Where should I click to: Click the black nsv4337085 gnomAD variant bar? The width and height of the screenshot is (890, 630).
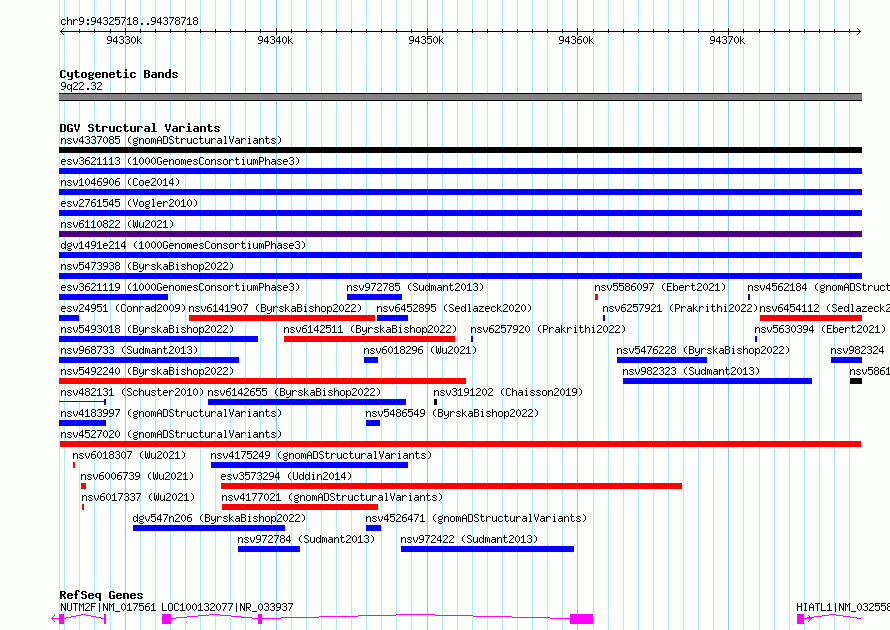pyautogui.click(x=460, y=150)
